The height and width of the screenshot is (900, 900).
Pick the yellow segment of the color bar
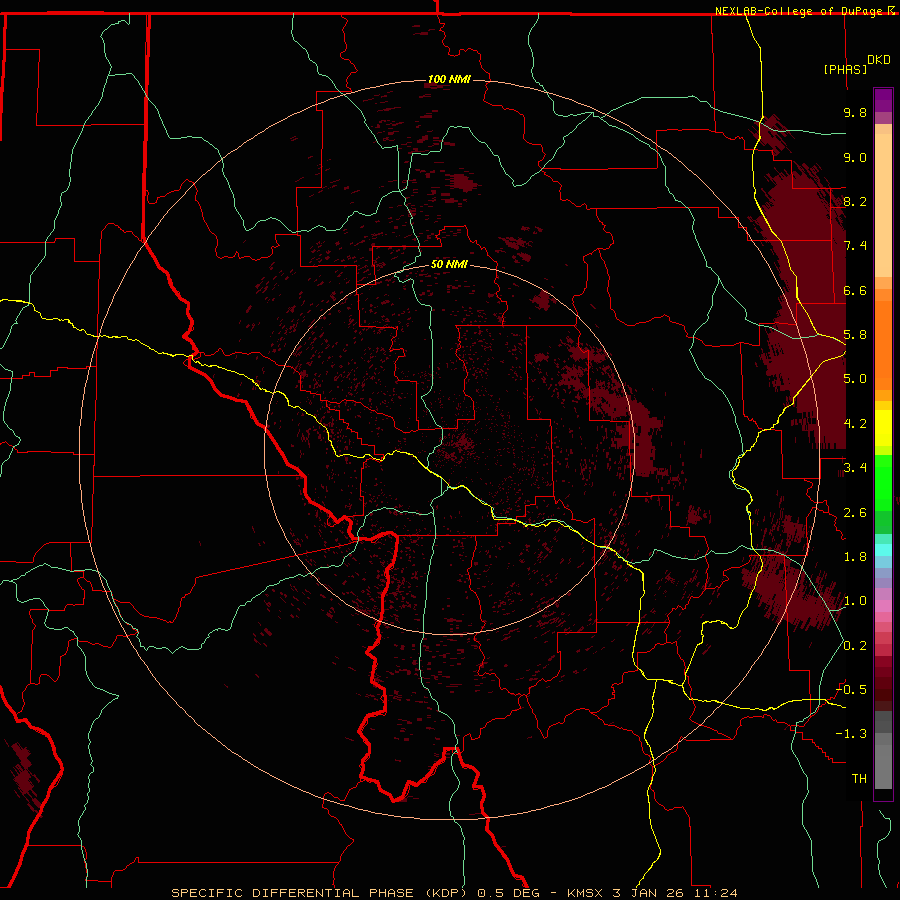pos(883,428)
